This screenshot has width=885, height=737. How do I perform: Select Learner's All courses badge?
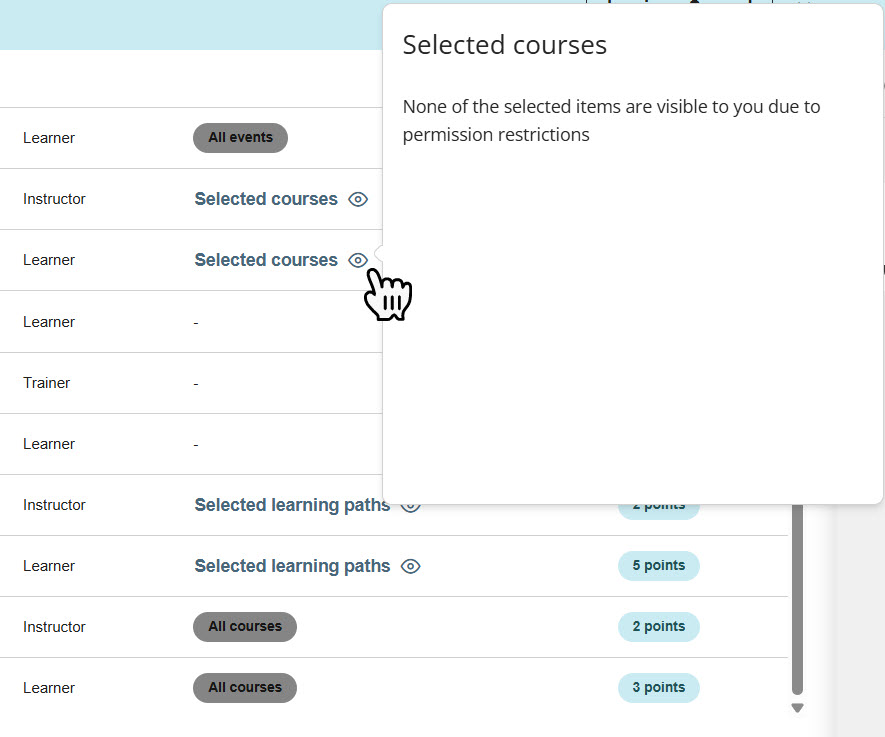(245, 688)
